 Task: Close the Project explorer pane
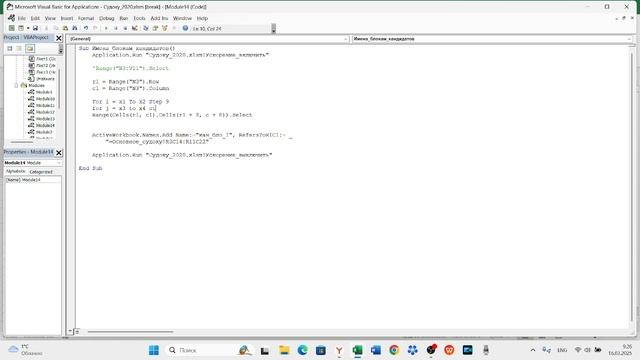coord(59,38)
